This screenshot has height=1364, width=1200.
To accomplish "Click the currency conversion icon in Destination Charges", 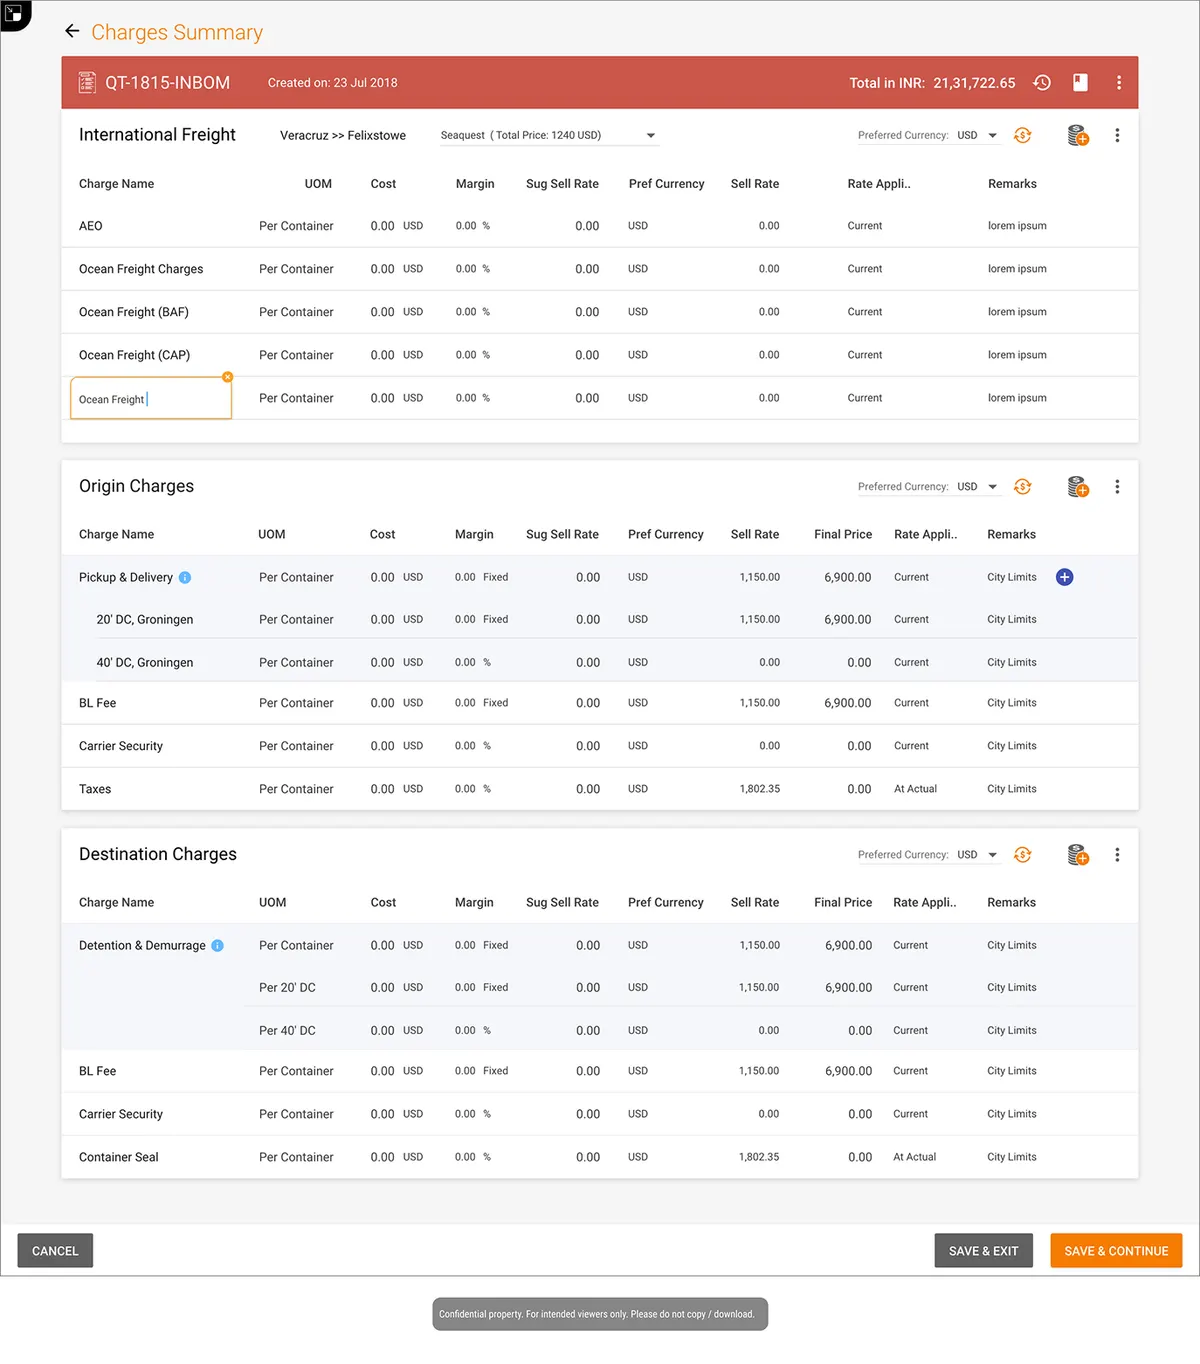I will coord(1022,855).
